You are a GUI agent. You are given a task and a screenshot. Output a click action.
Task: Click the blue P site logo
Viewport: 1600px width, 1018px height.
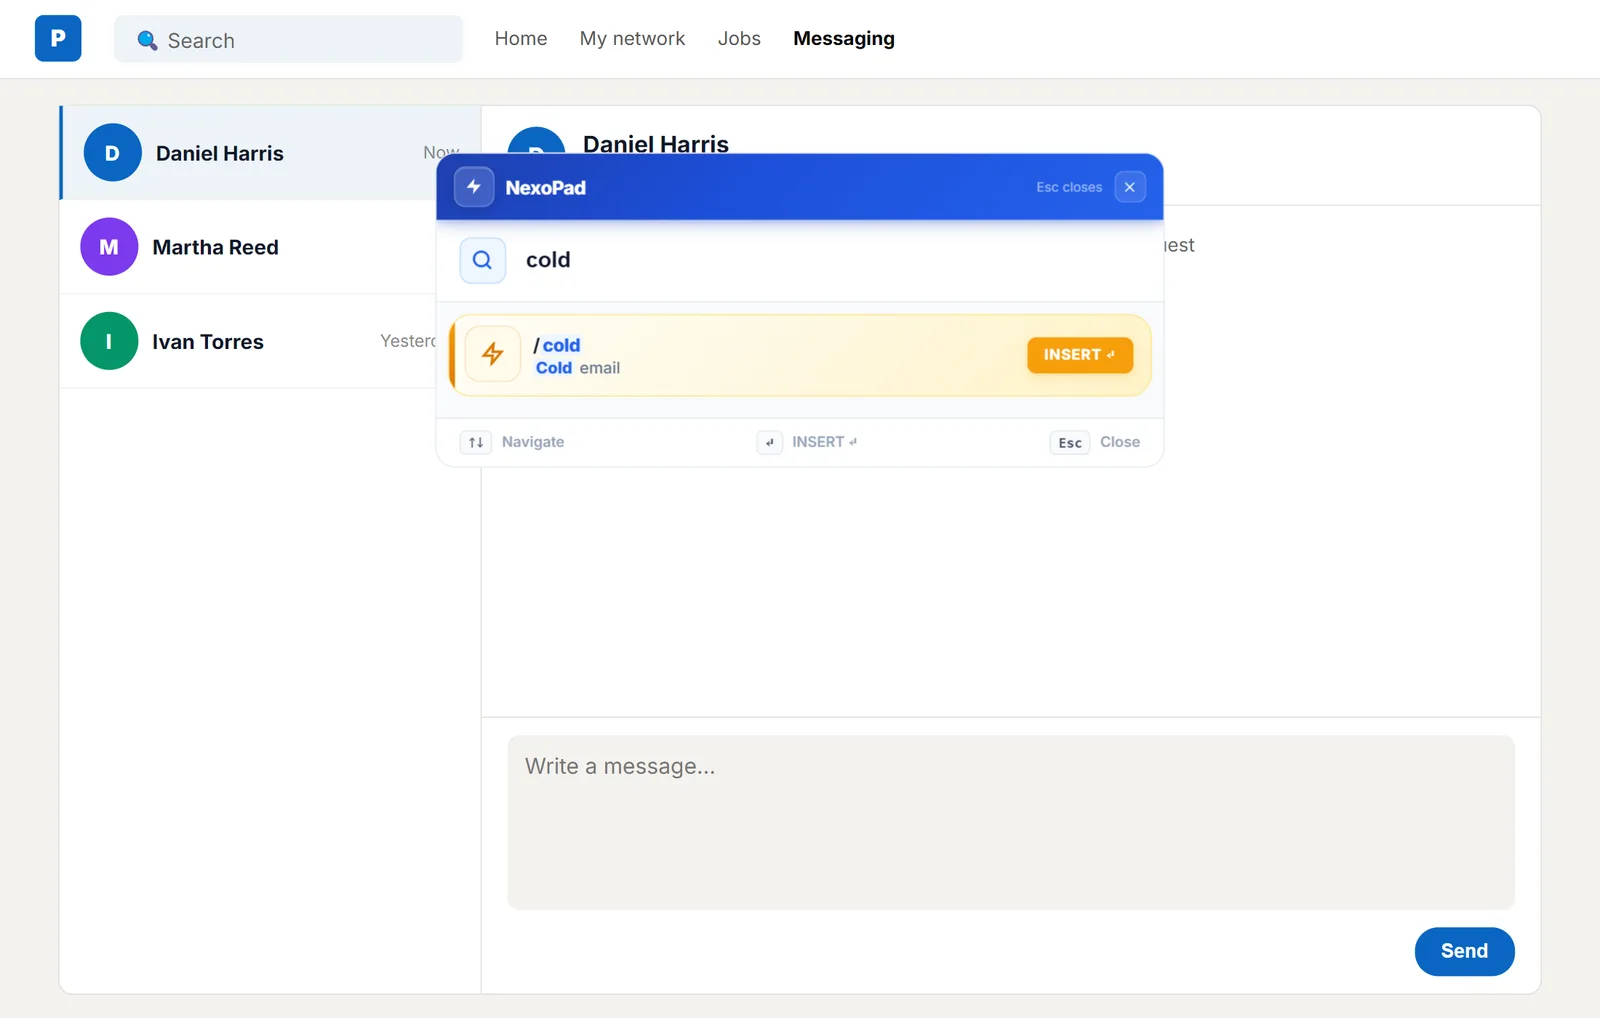[x=58, y=39]
